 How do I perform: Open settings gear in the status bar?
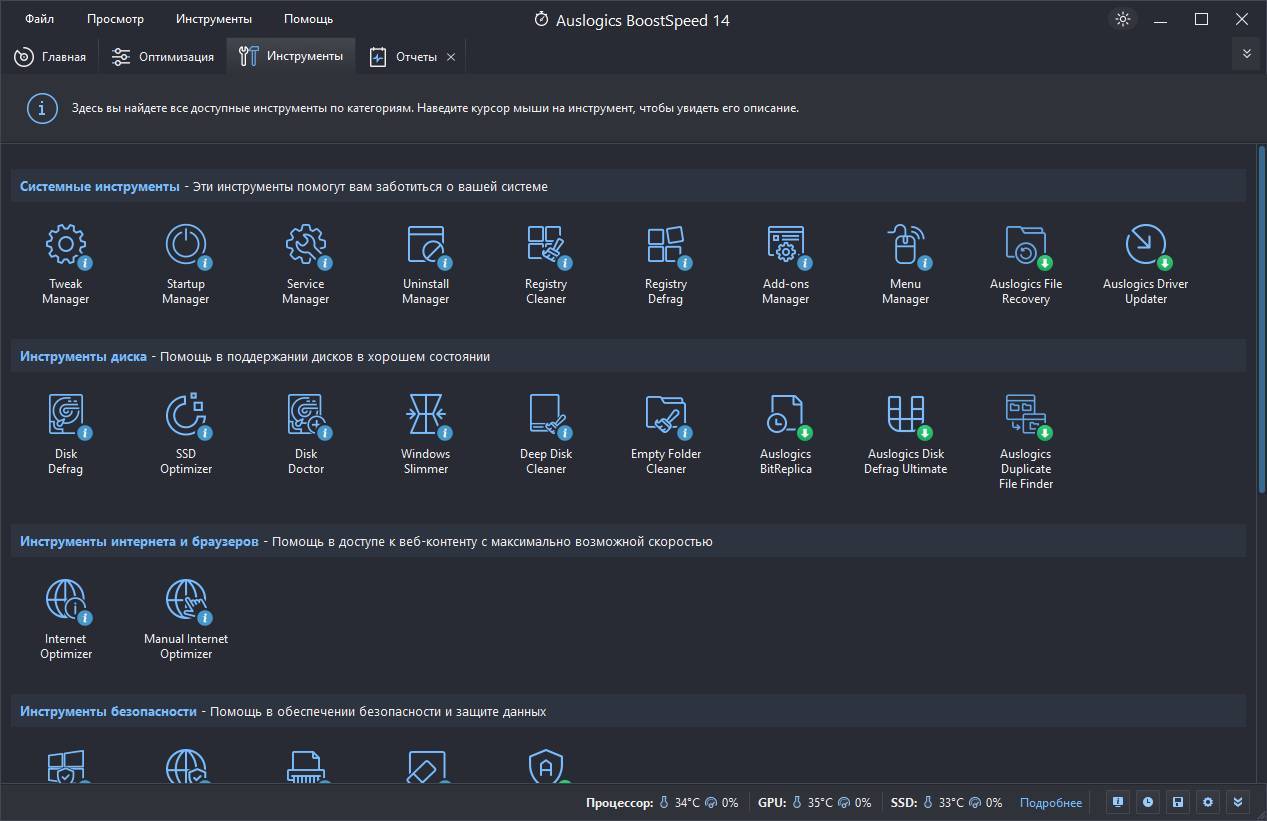click(1208, 802)
